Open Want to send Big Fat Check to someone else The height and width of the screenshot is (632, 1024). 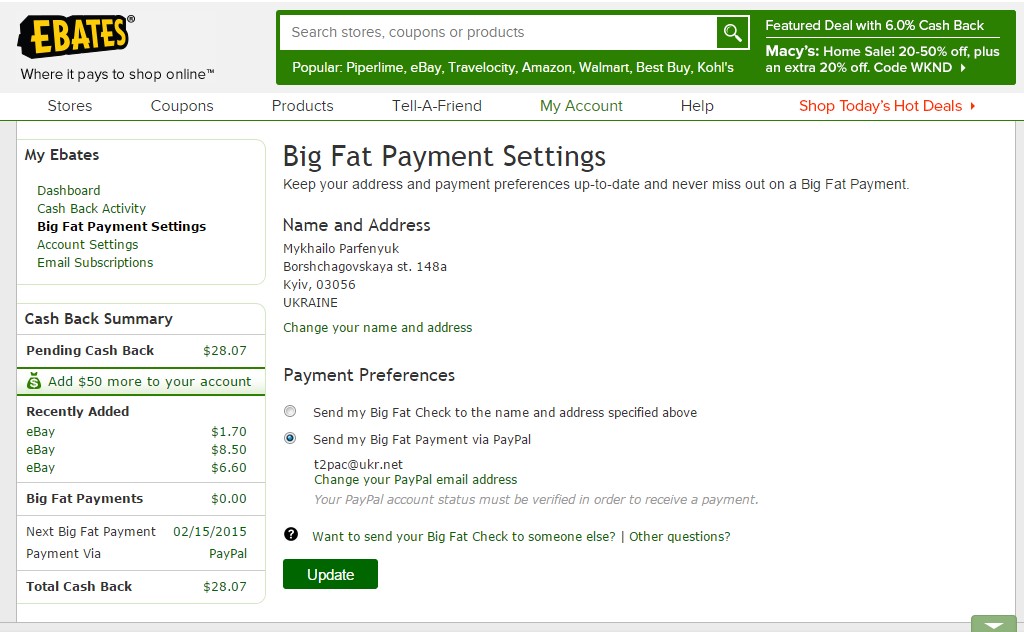464,537
